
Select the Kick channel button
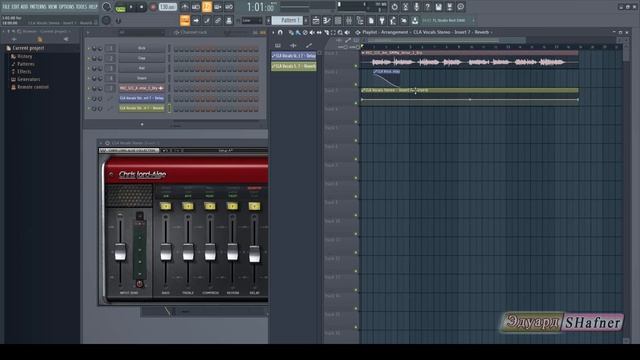pyautogui.click(x=142, y=48)
